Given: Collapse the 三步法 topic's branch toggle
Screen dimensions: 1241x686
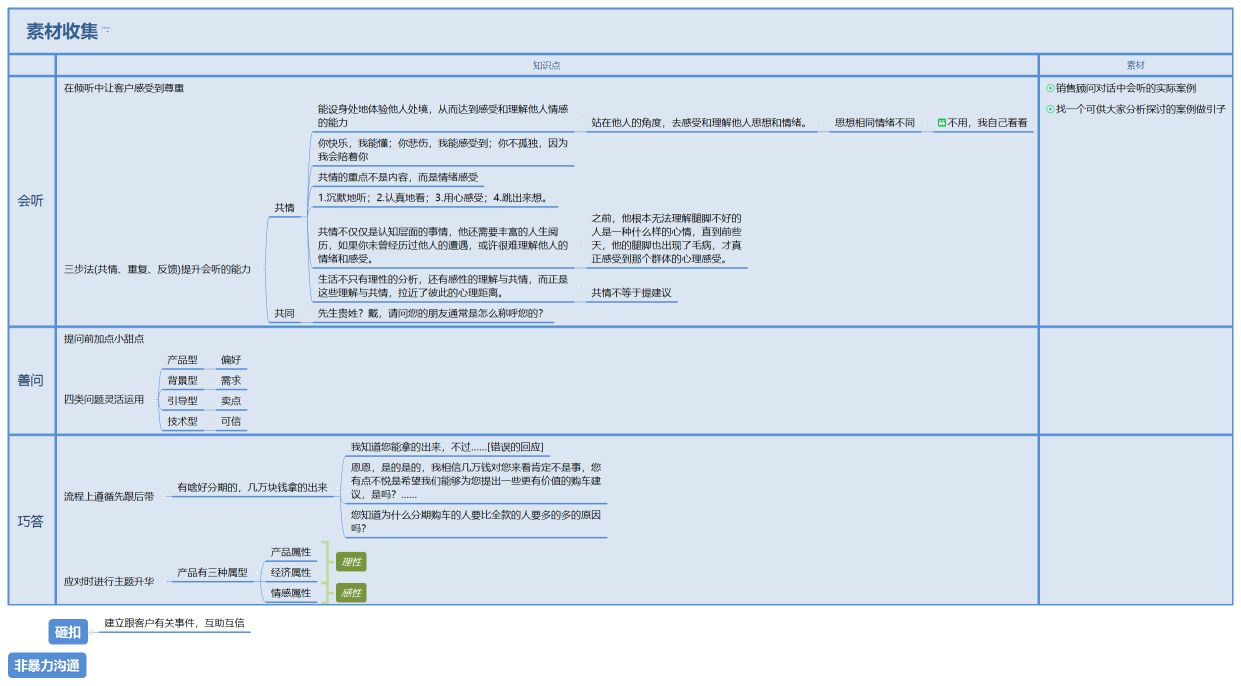Looking at the screenshot, I should click(x=263, y=269).
